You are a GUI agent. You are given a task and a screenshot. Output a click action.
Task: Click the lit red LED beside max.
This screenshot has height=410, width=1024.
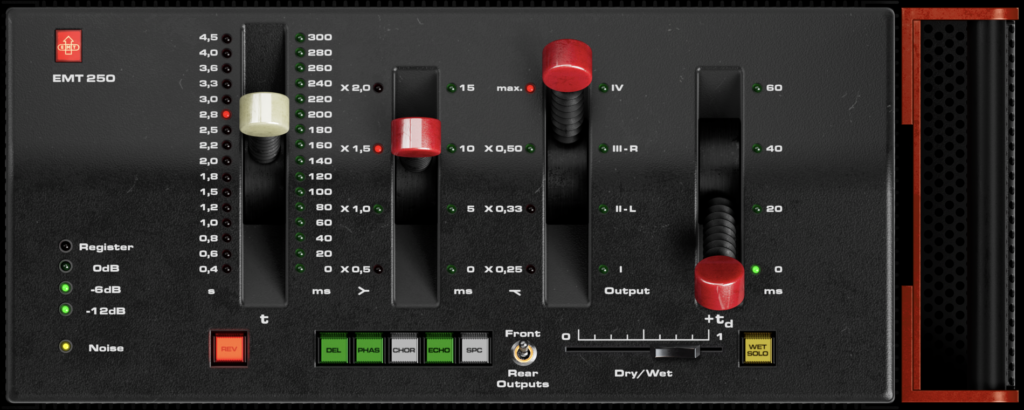[x=530, y=87]
